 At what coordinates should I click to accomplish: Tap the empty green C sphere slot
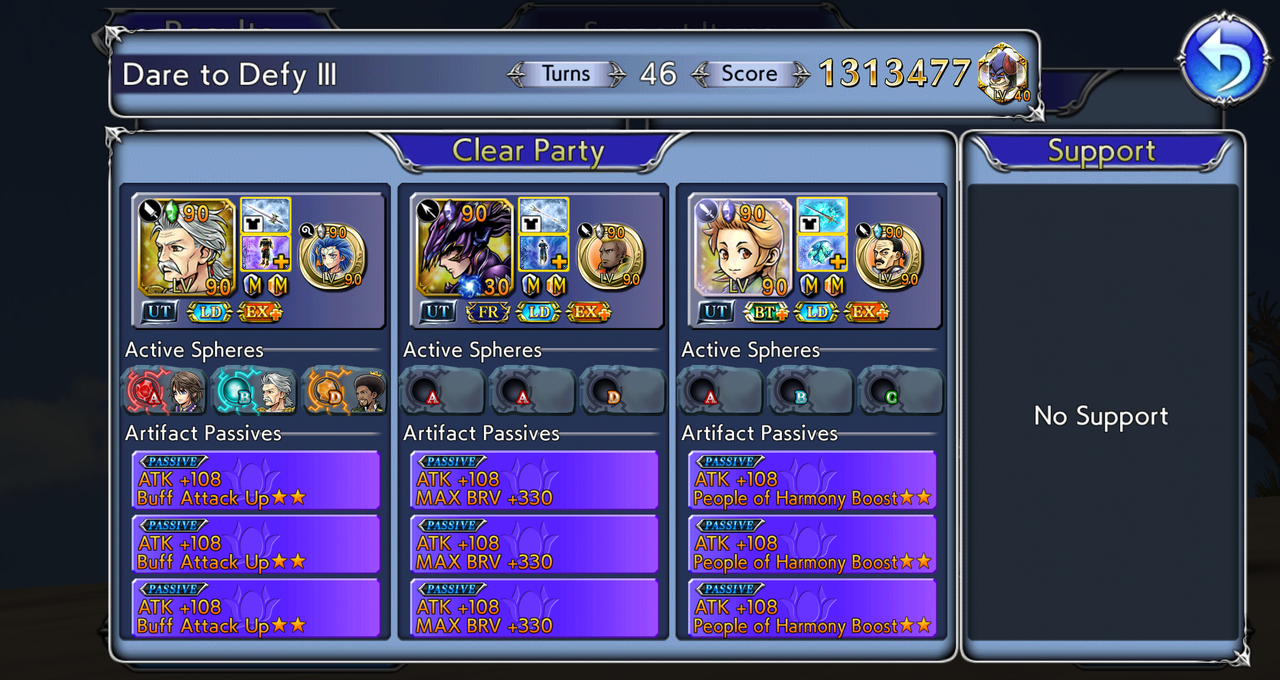(900, 391)
